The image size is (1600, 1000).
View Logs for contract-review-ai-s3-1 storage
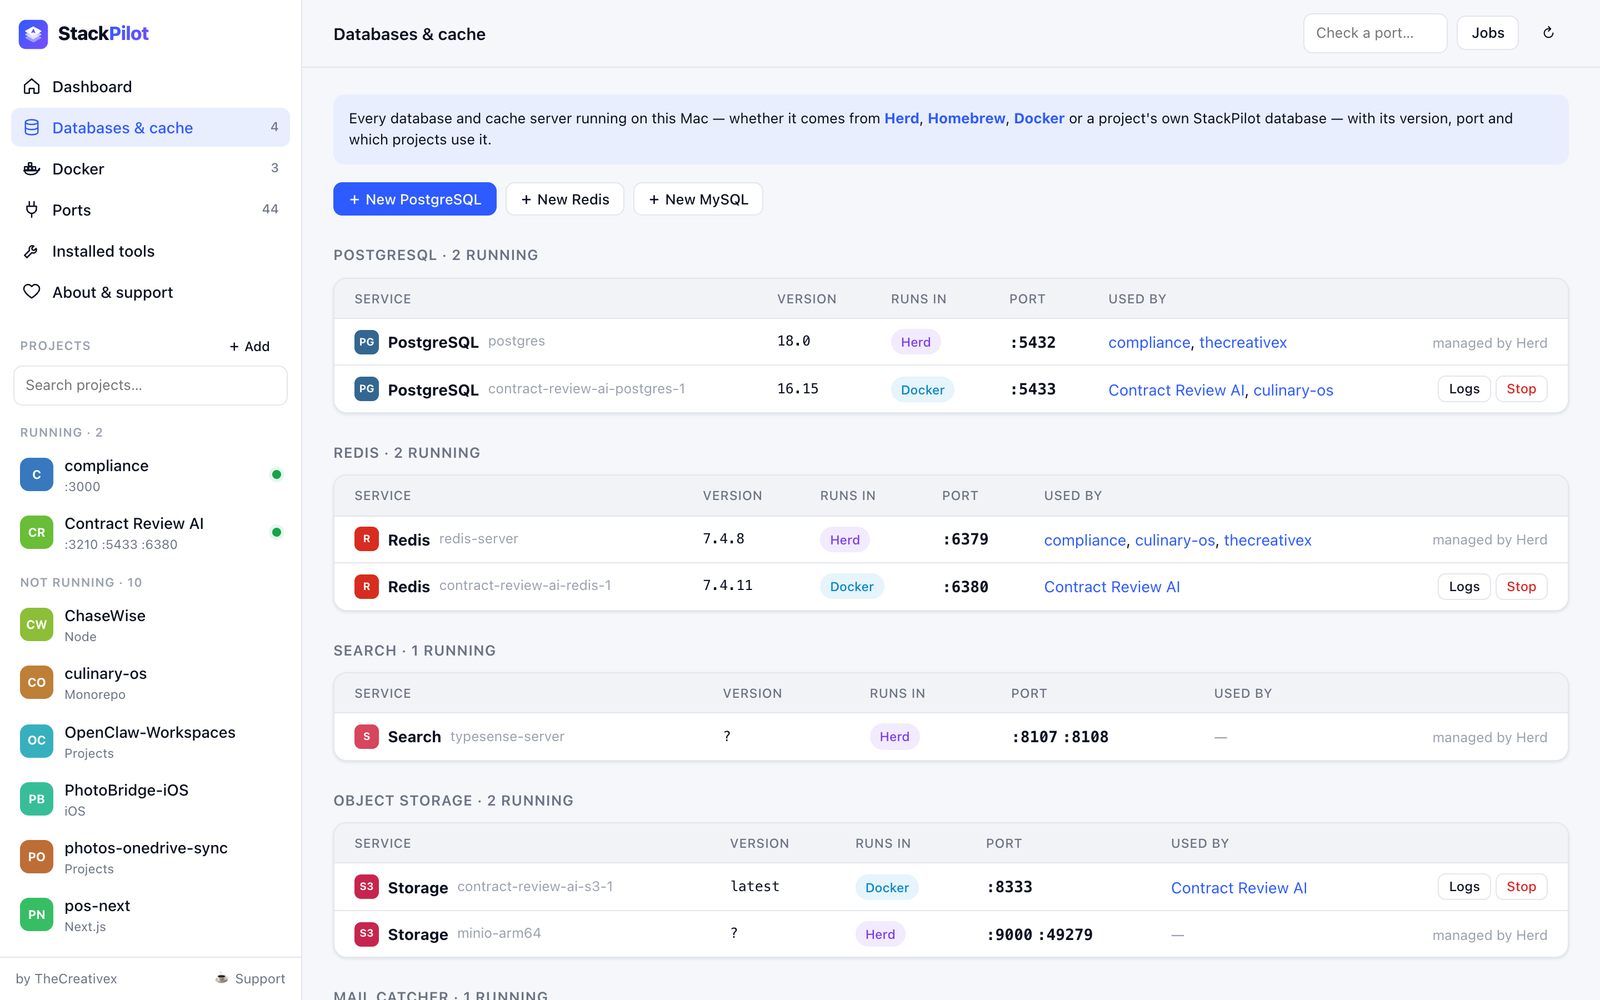tap(1464, 887)
